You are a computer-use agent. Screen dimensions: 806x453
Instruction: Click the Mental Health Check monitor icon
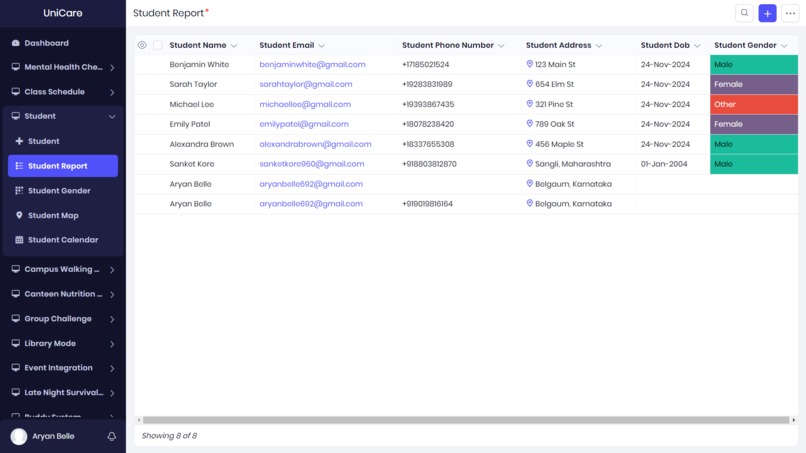tap(15, 67)
